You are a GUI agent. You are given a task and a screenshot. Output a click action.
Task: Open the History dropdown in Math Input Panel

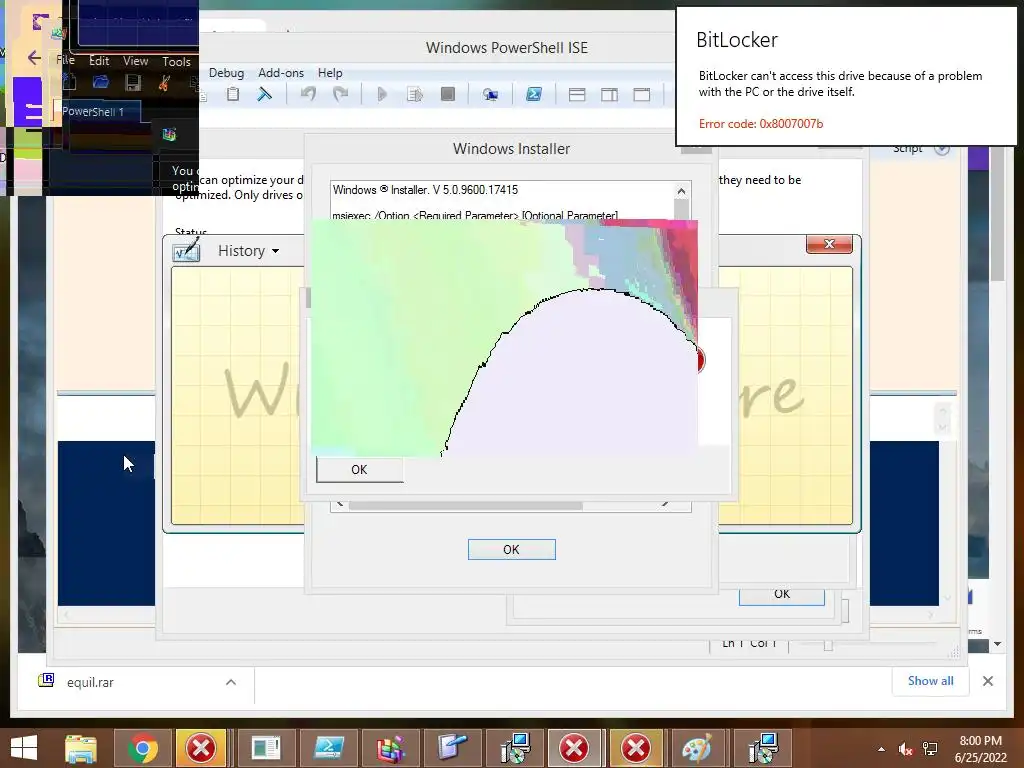(249, 251)
